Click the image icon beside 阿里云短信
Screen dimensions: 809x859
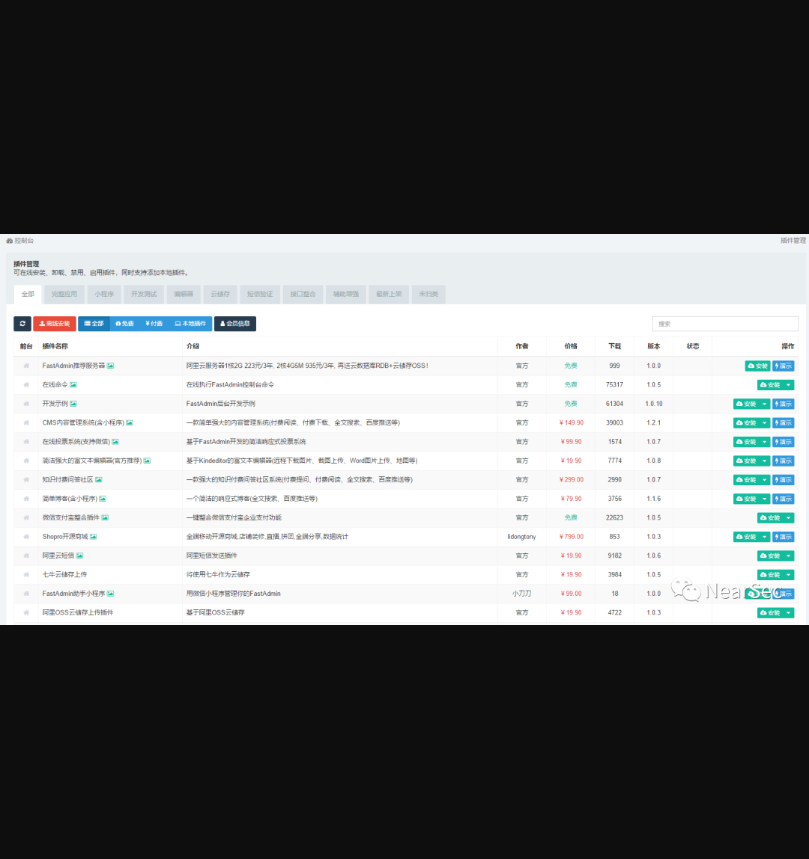click(x=80, y=556)
